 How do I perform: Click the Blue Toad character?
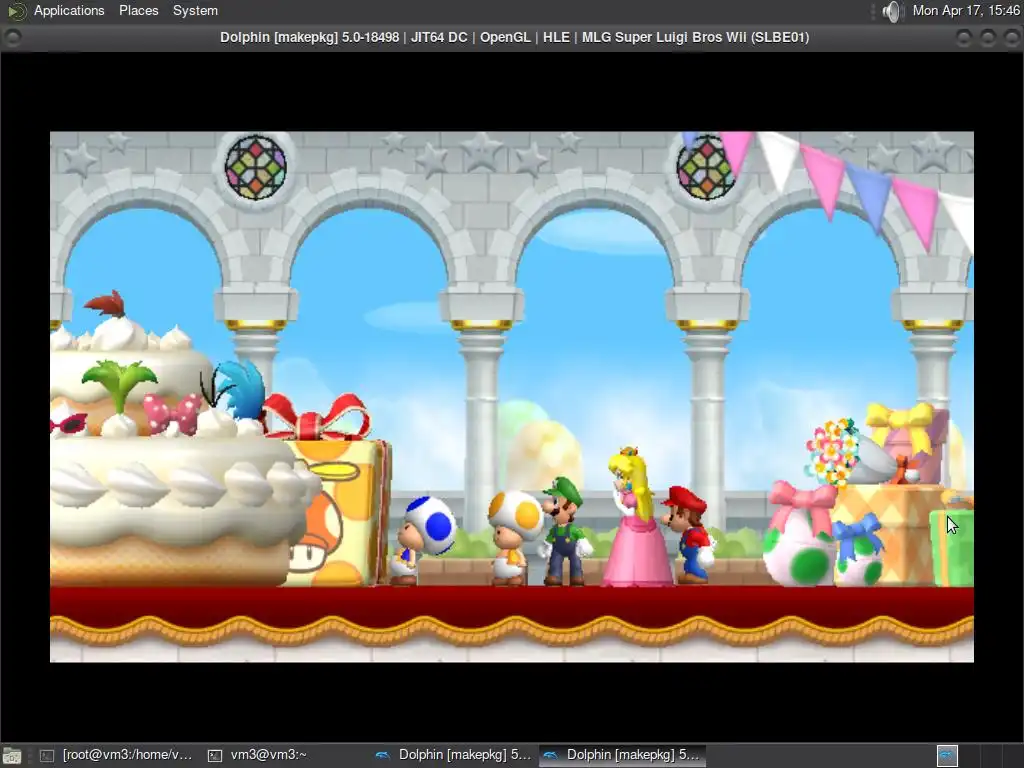click(421, 540)
